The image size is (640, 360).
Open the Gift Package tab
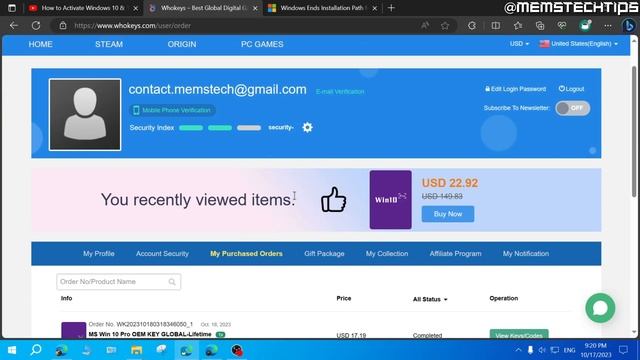(x=324, y=253)
